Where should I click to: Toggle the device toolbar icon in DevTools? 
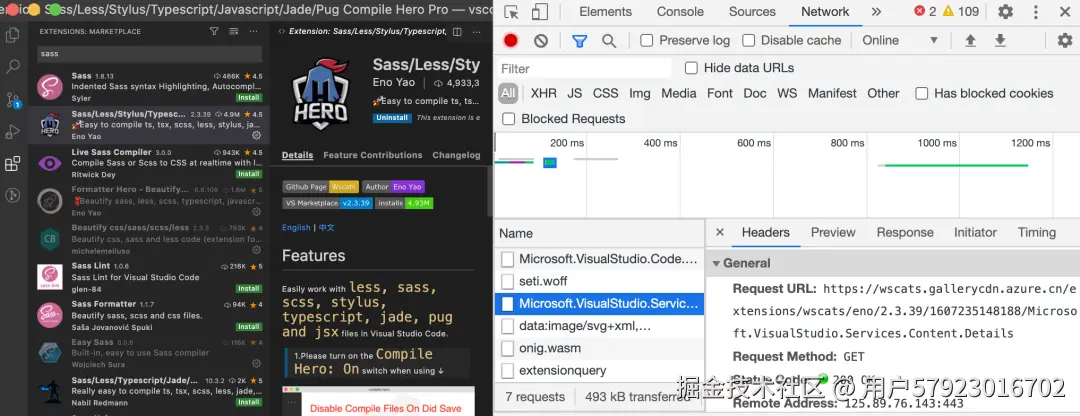point(539,12)
